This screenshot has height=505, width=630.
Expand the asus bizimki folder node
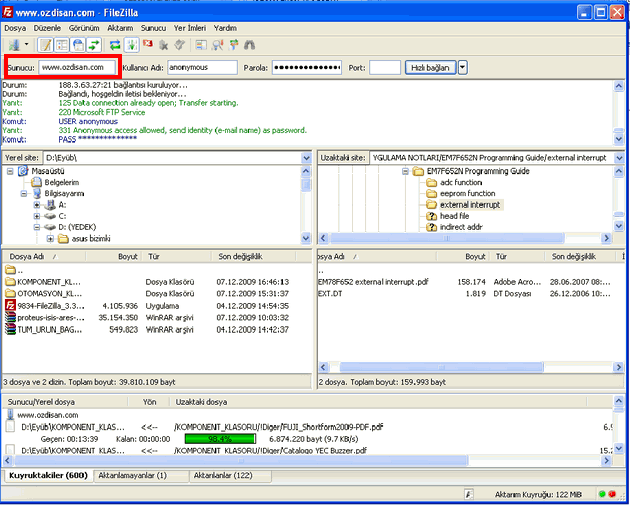50,239
